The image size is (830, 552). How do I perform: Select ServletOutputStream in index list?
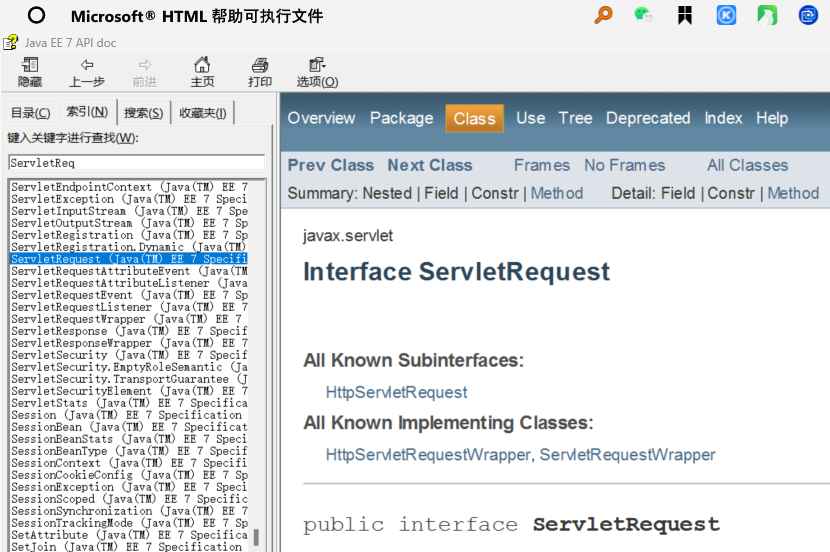(129, 223)
